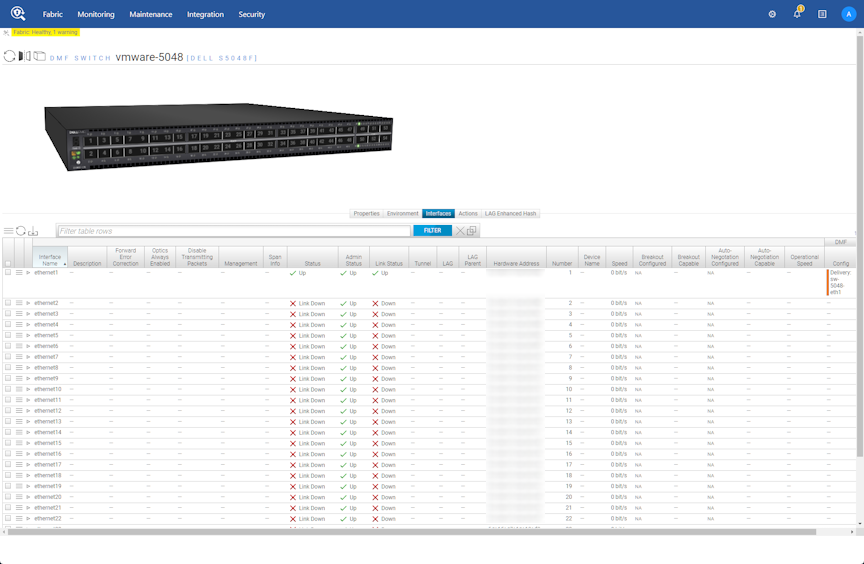Open row menu icon for ethernet1
The width and height of the screenshot is (864, 564).
[19, 273]
